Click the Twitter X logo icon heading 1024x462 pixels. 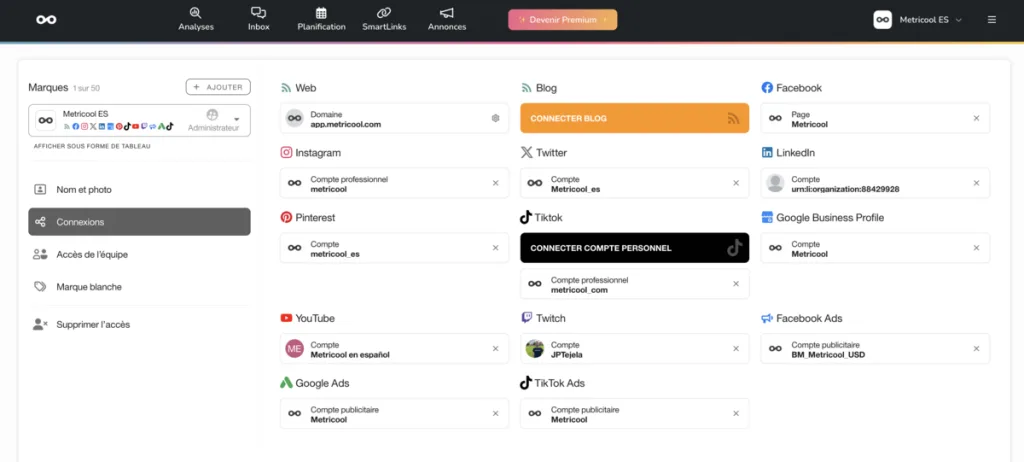pyautogui.click(x=526, y=152)
